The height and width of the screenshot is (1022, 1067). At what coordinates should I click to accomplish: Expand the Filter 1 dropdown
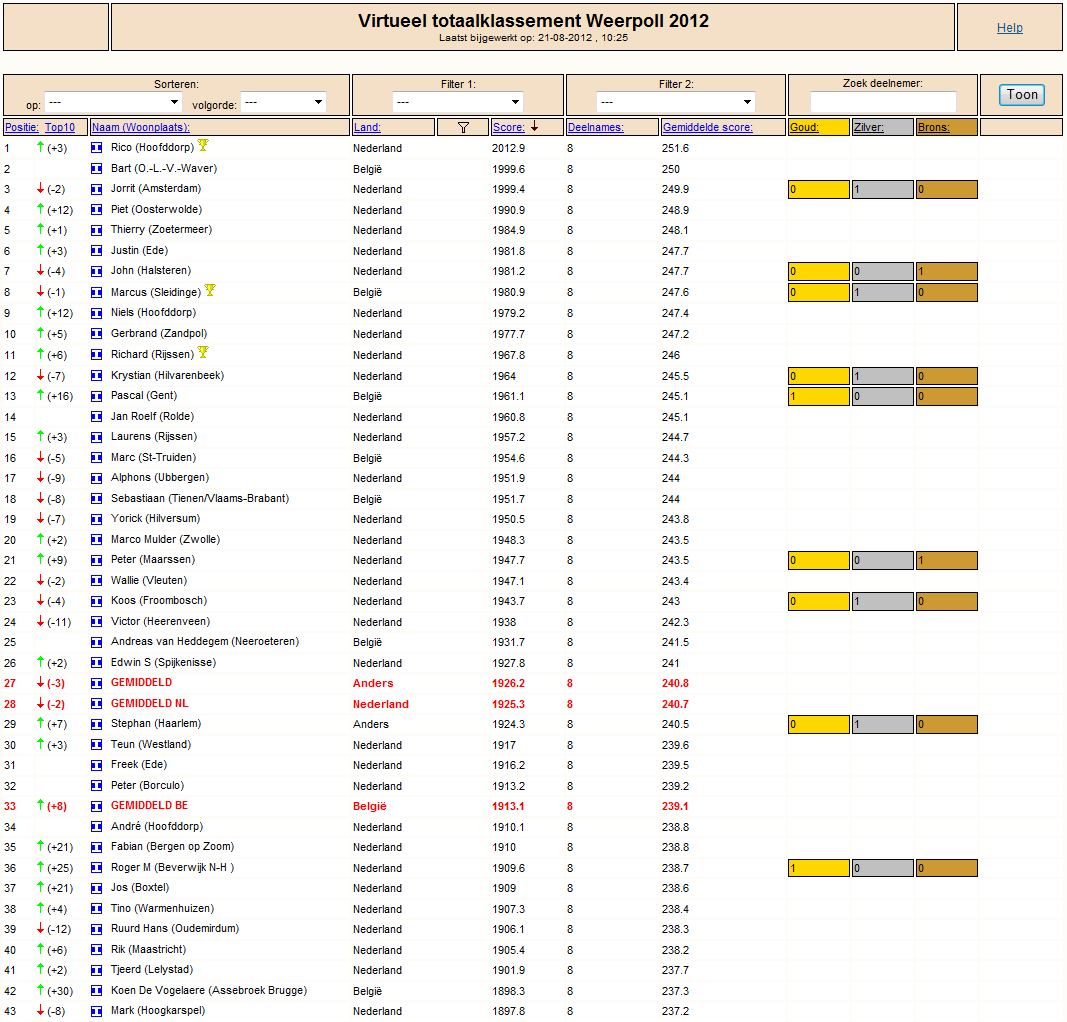(458, 103)
